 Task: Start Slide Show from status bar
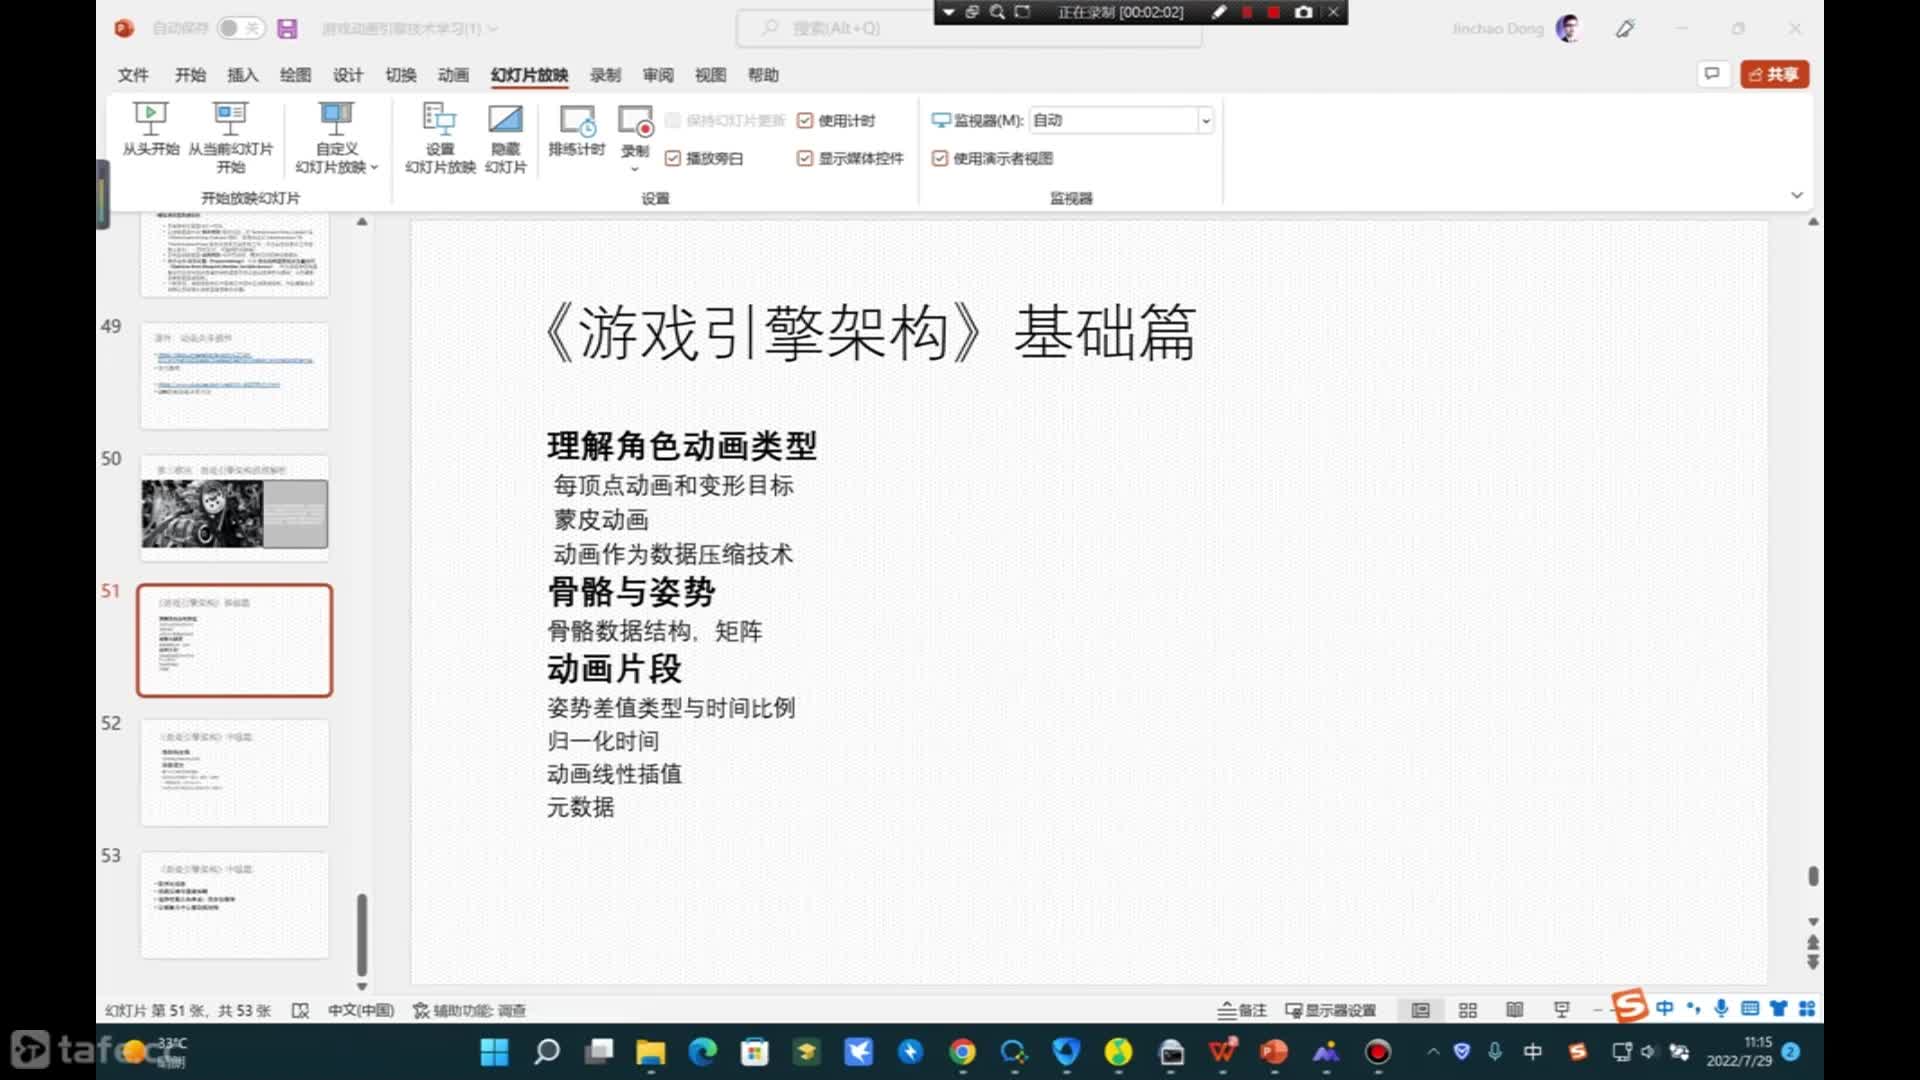(x=1562, y=1010)
